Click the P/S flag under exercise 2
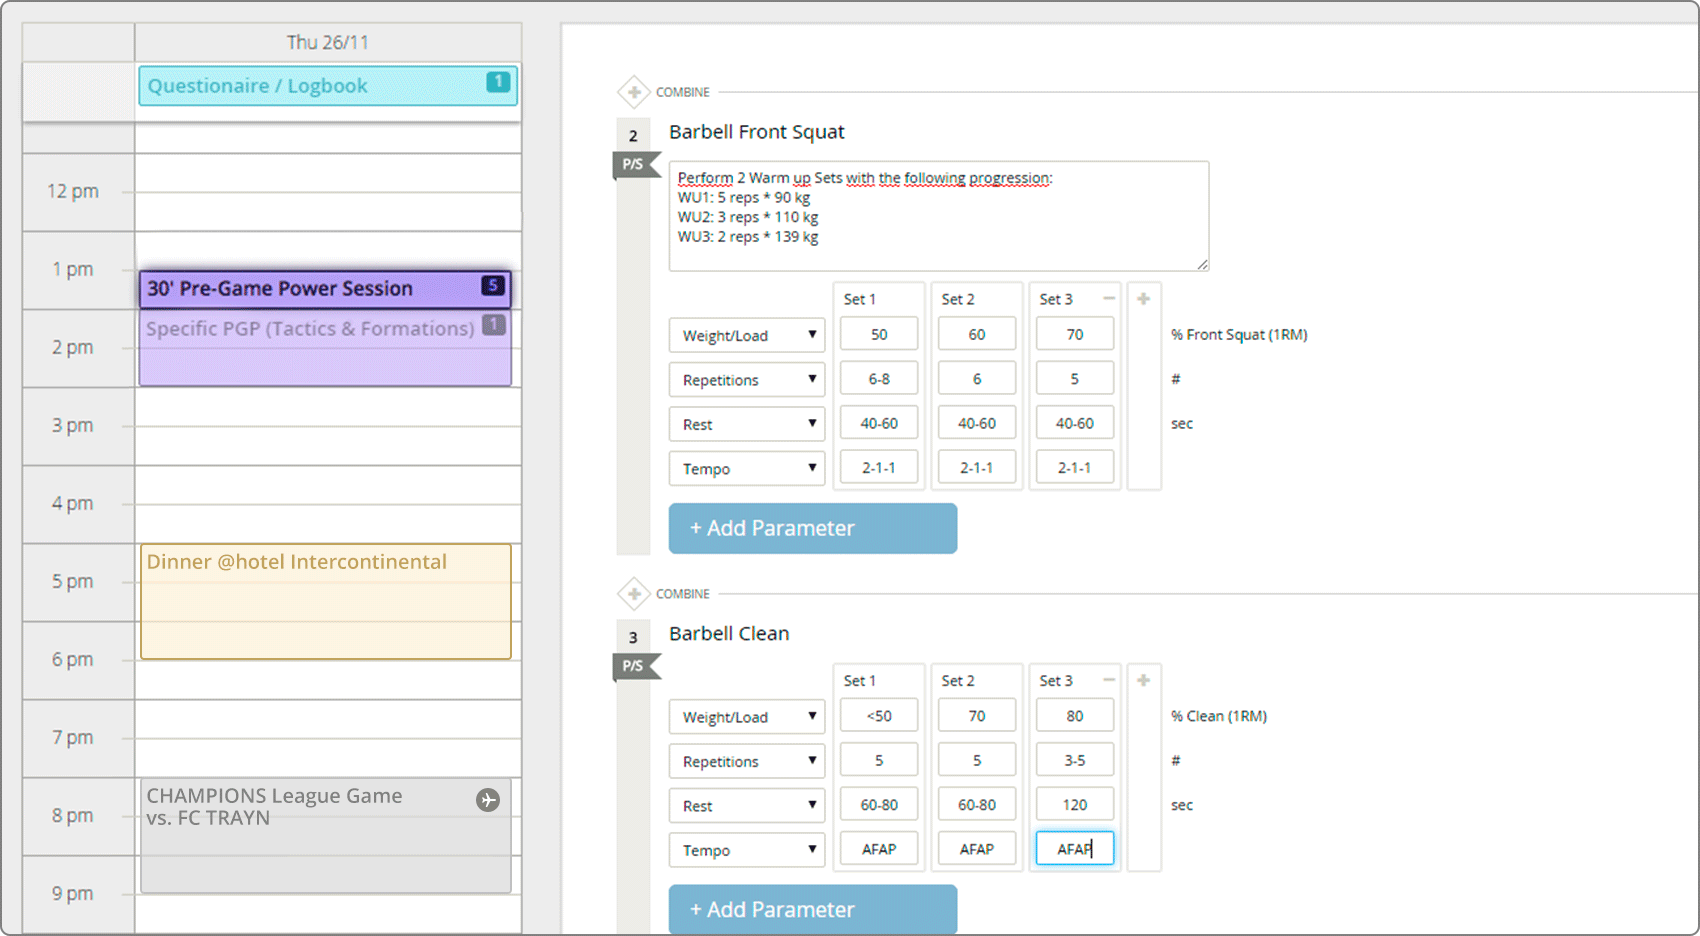The image size is (1700, 936). 634,164
